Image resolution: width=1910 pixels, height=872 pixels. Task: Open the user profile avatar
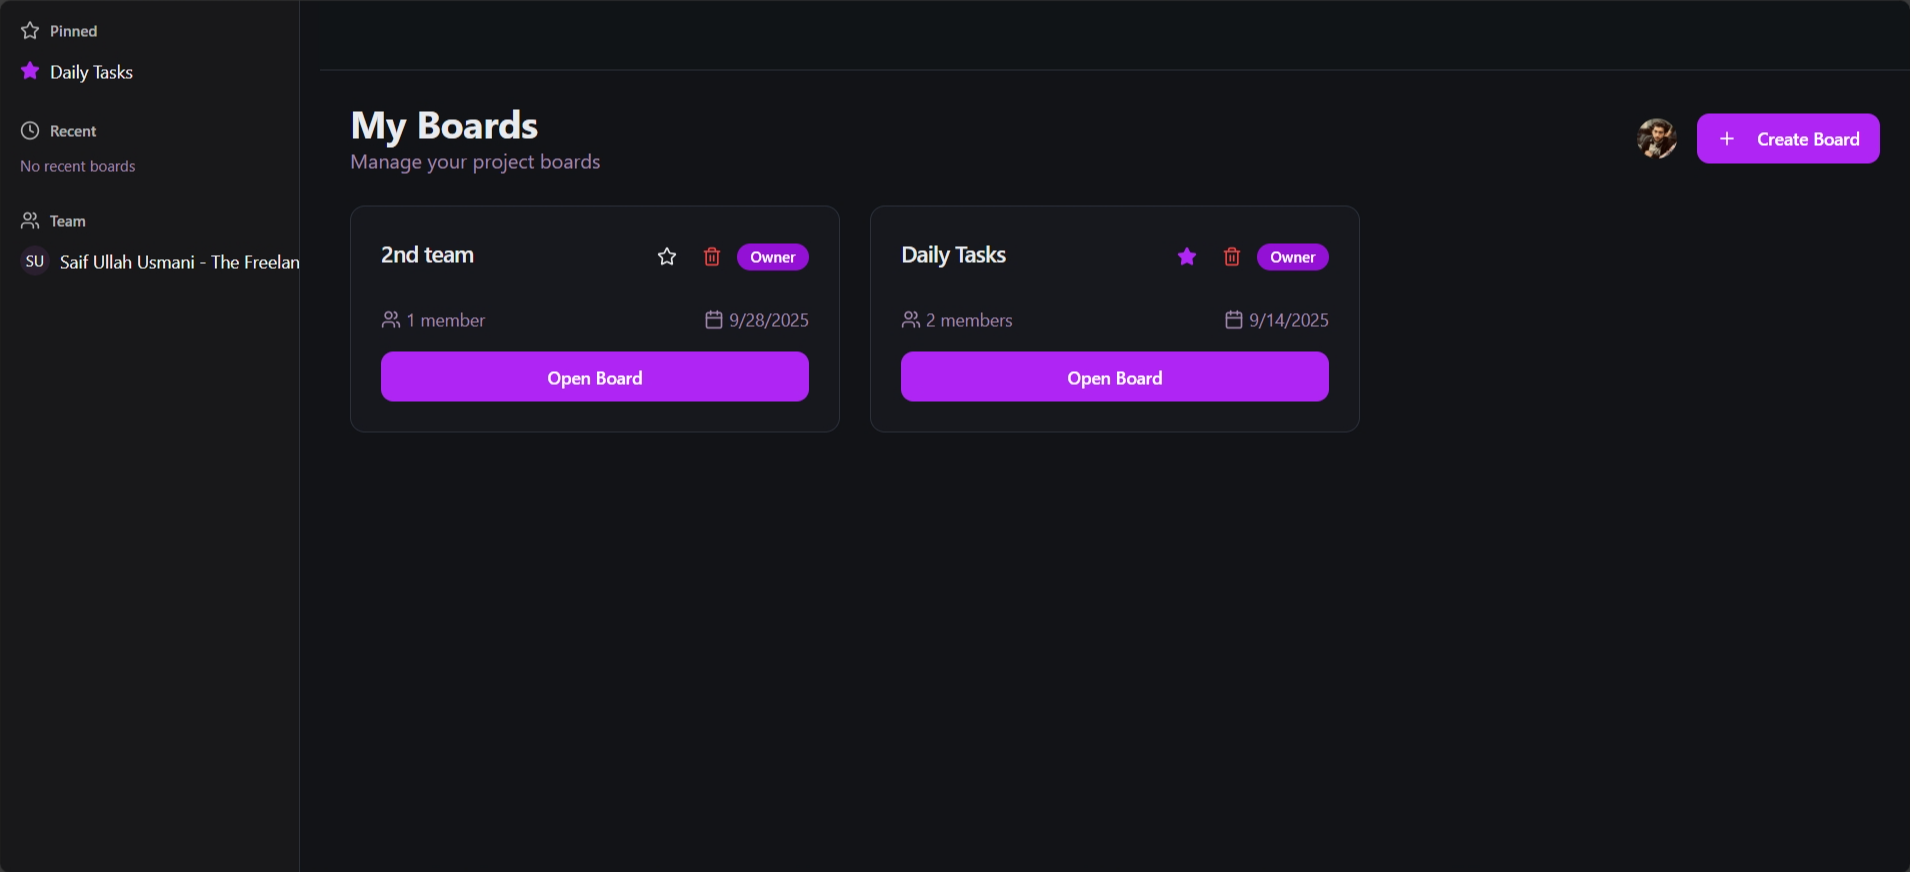coord(1657,139)
